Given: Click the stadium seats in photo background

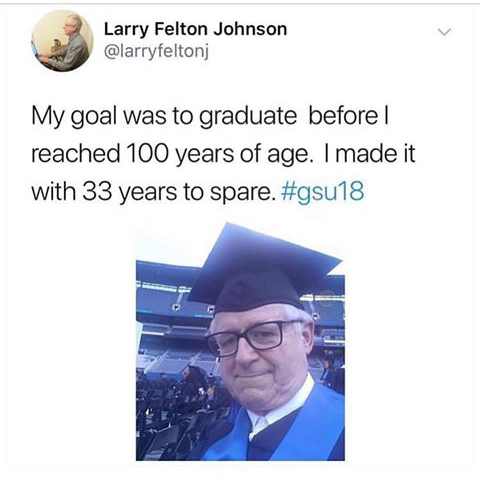Looking at the screenshot, I should pos(167,320).
